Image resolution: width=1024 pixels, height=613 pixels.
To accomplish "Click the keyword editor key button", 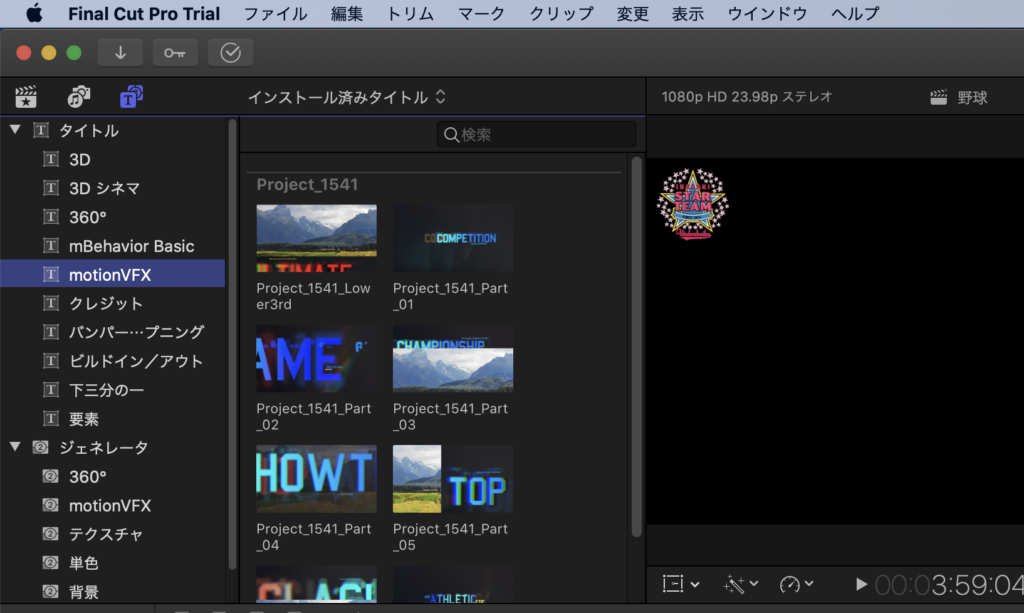I will click(175, 53).
